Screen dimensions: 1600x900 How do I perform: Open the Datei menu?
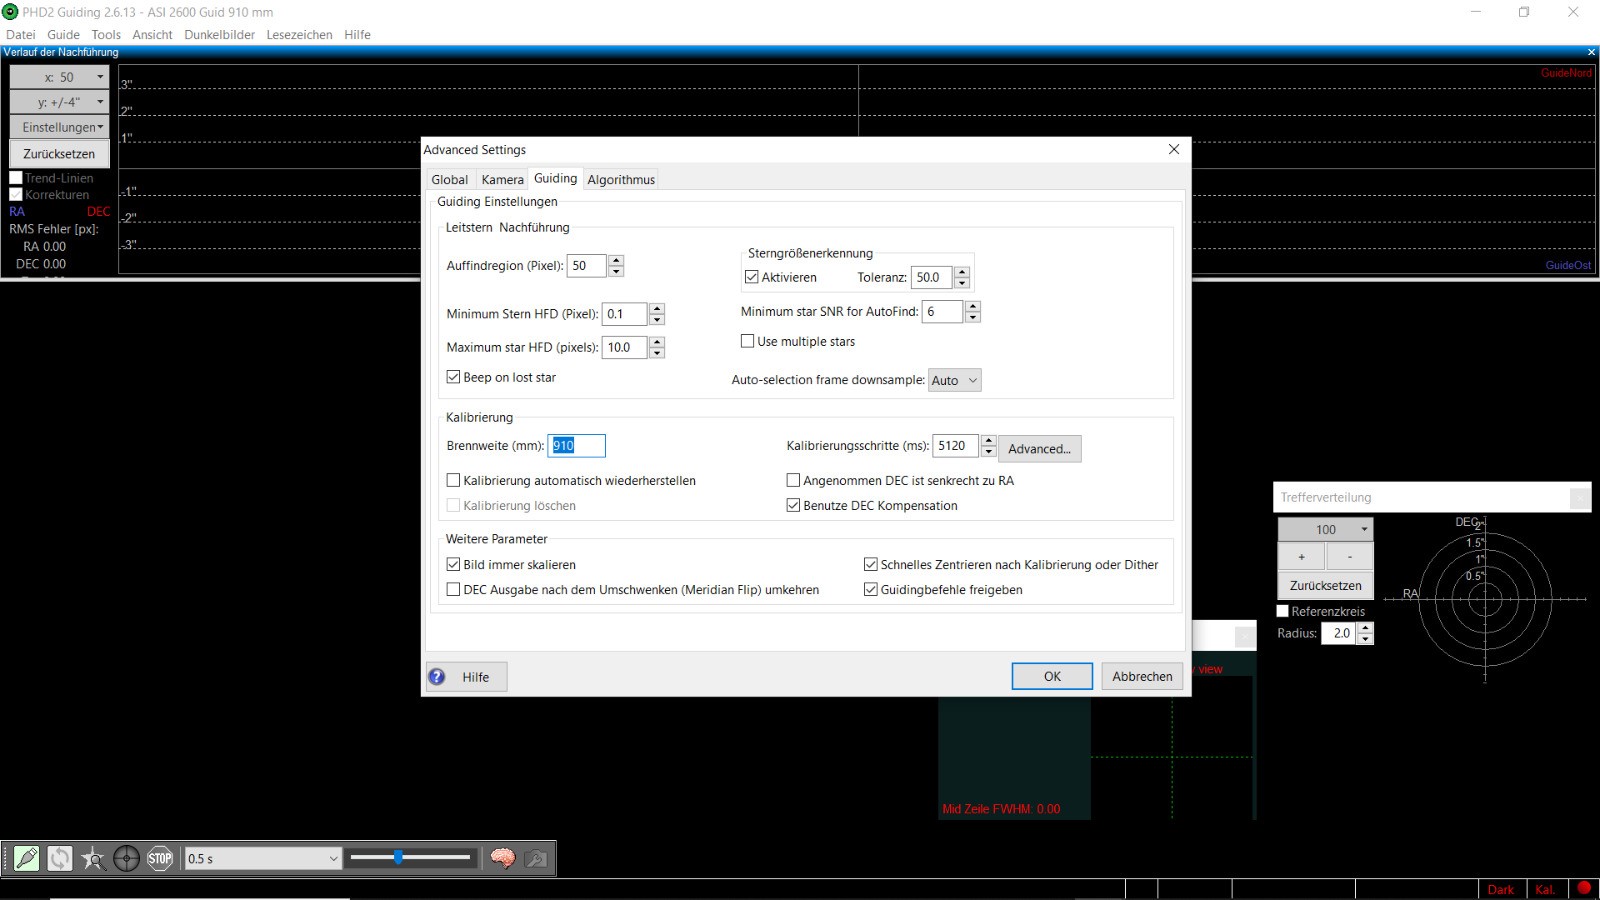[x=21, y=34]
